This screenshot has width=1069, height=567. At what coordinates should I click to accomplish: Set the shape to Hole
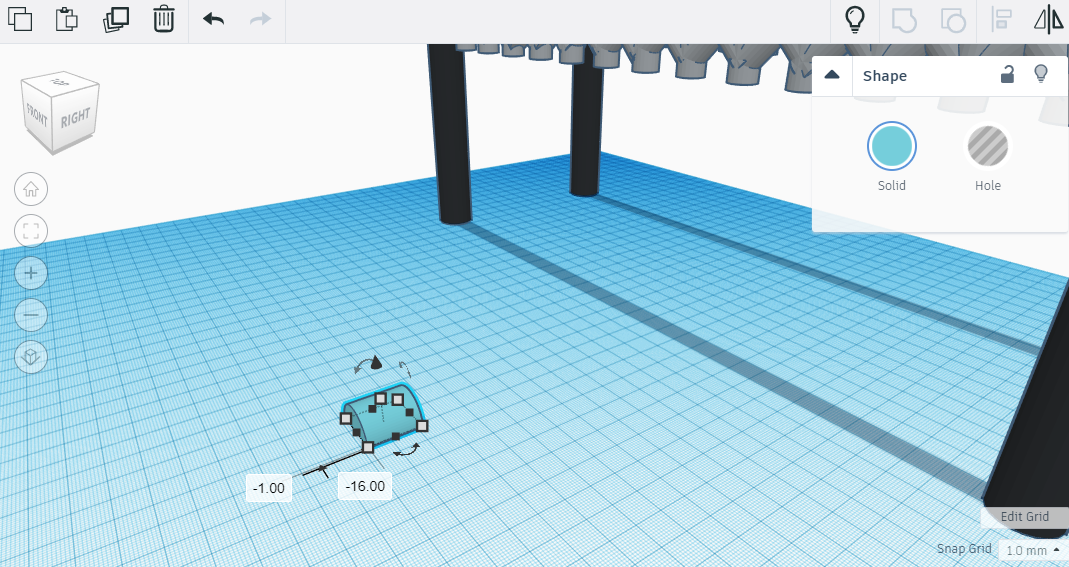tap(987, 146)
